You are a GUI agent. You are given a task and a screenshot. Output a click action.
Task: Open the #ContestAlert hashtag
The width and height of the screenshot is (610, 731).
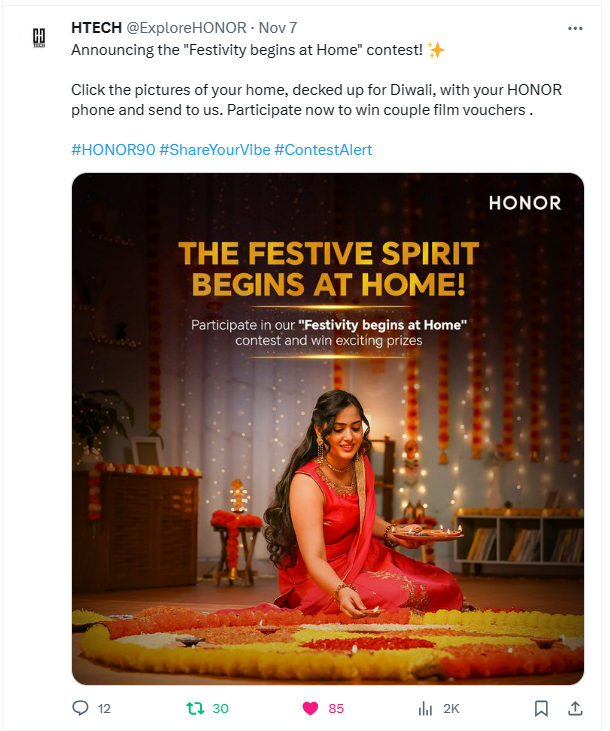[323, 150]
